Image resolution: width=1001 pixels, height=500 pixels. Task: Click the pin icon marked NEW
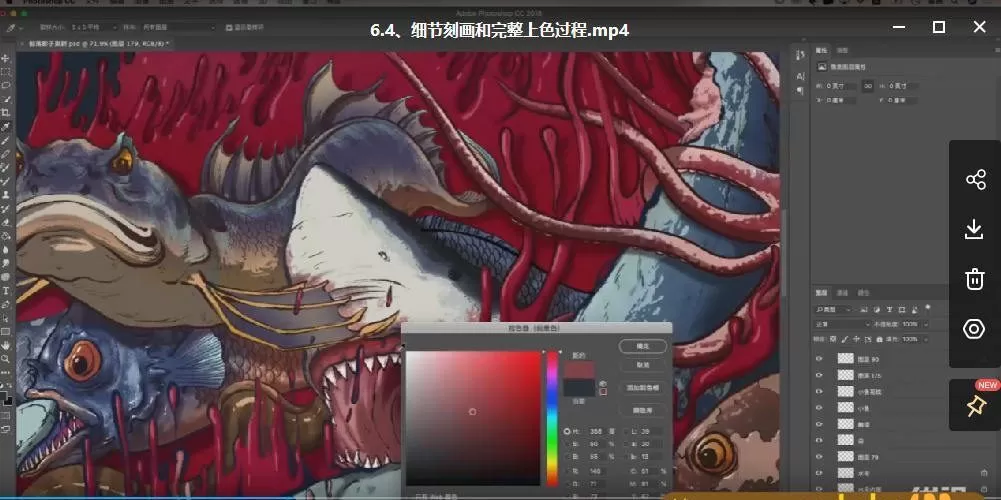click(976, 405)
